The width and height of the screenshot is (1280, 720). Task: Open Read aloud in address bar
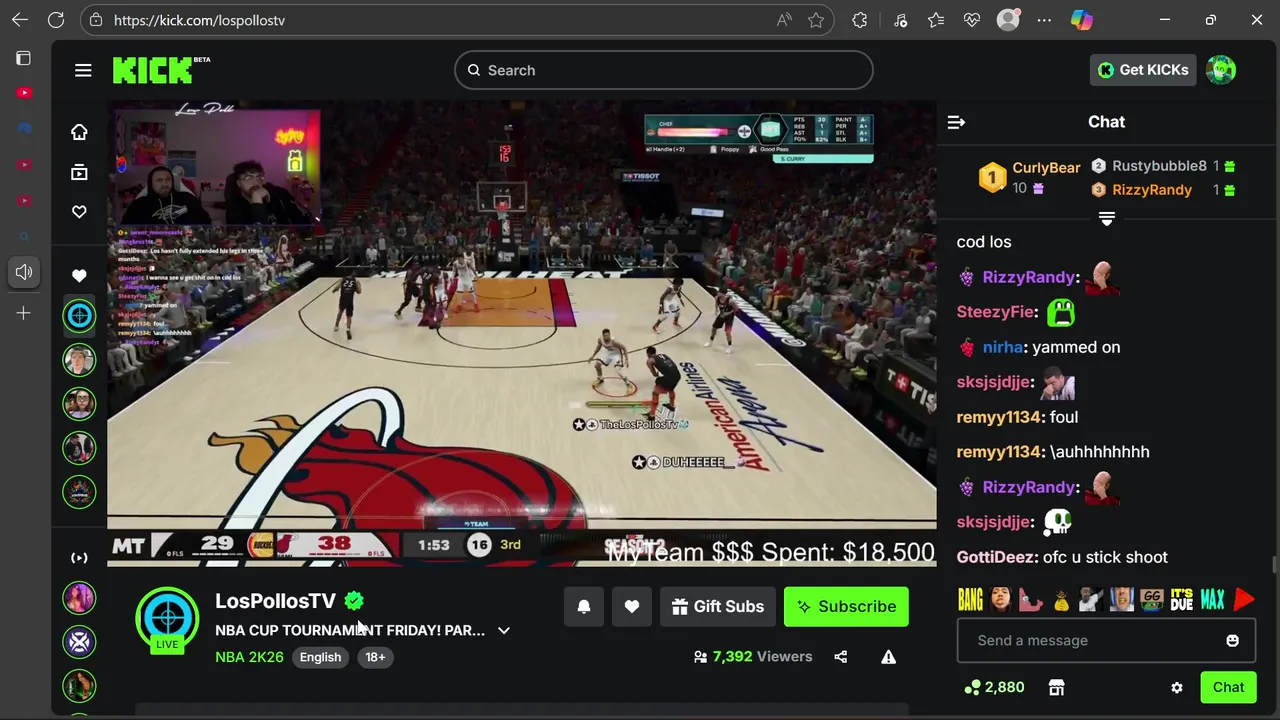pos(784,20)
